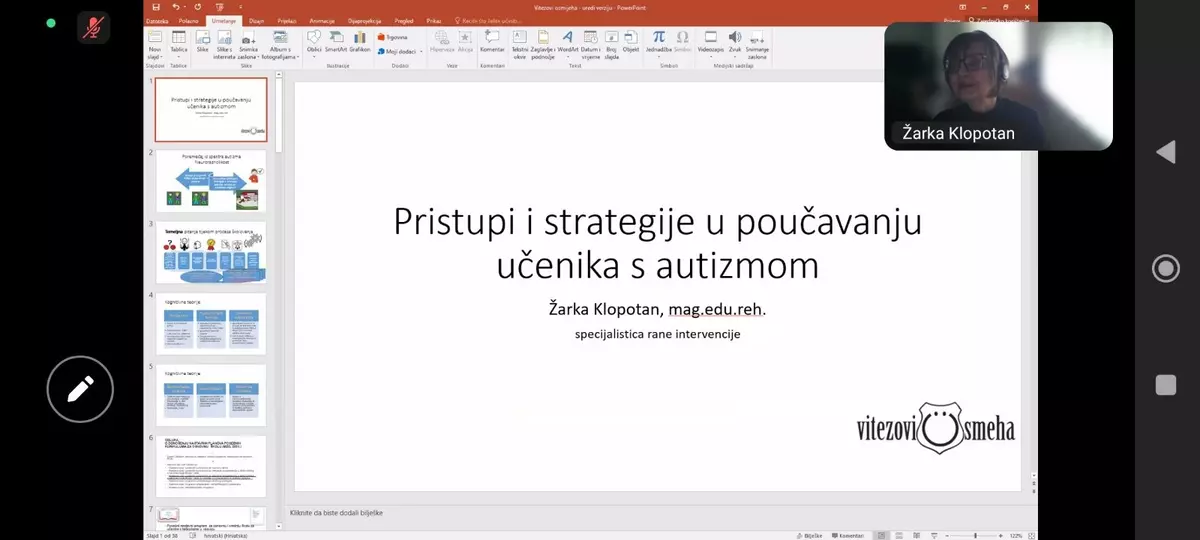Screen dimensions: 1200x540
Task: Unmute the microphone in the call overlay
Action: click(94, 27)
